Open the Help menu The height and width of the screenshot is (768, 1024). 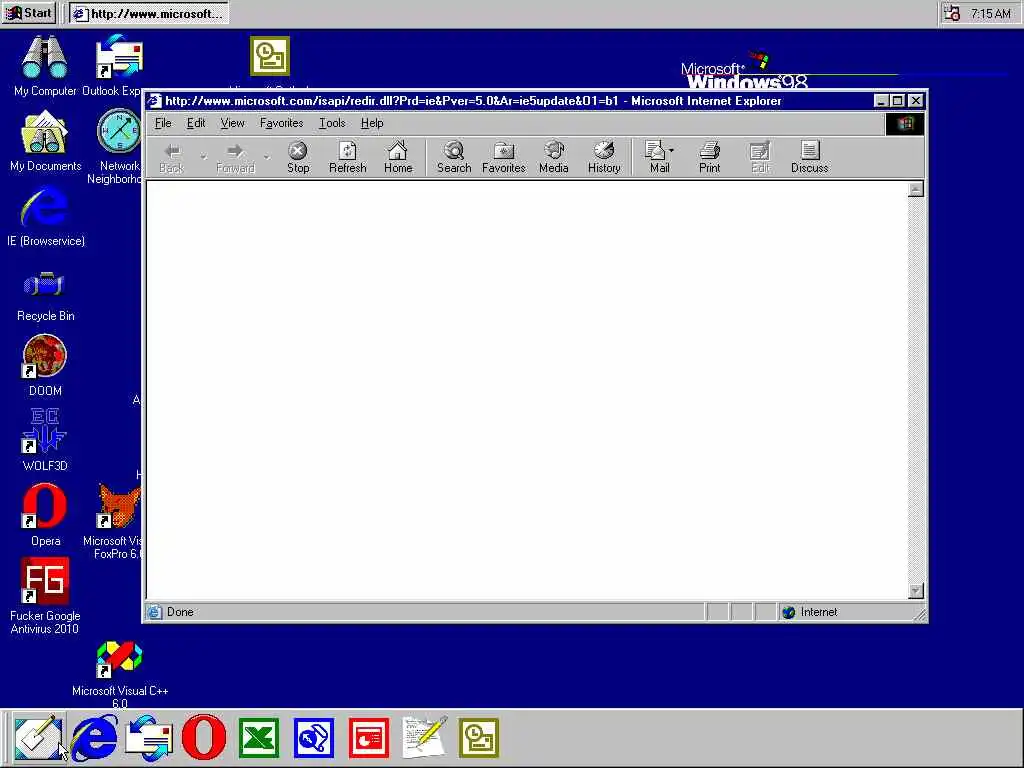point(372,123)
